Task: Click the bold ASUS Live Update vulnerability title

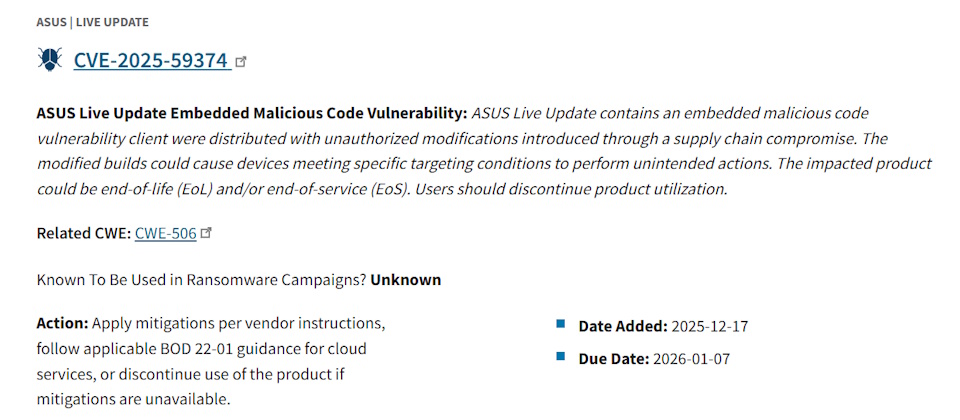Action: tap(251, 113)
